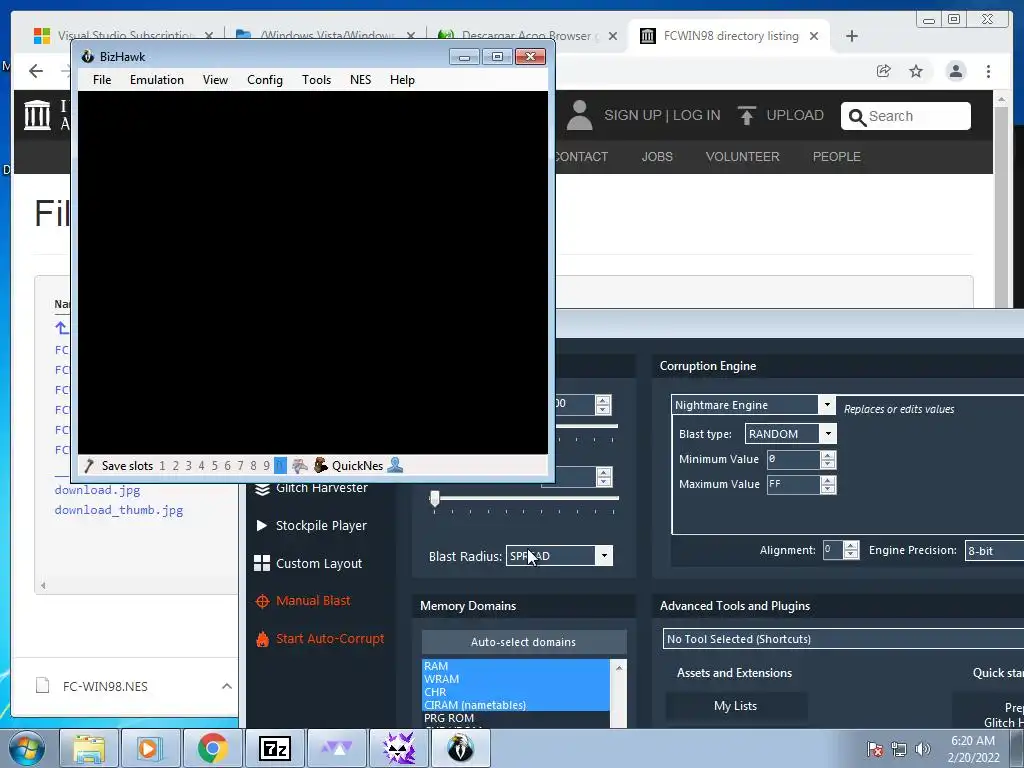
Task: Open Custom Layout
Action: [x=308, y=564]
